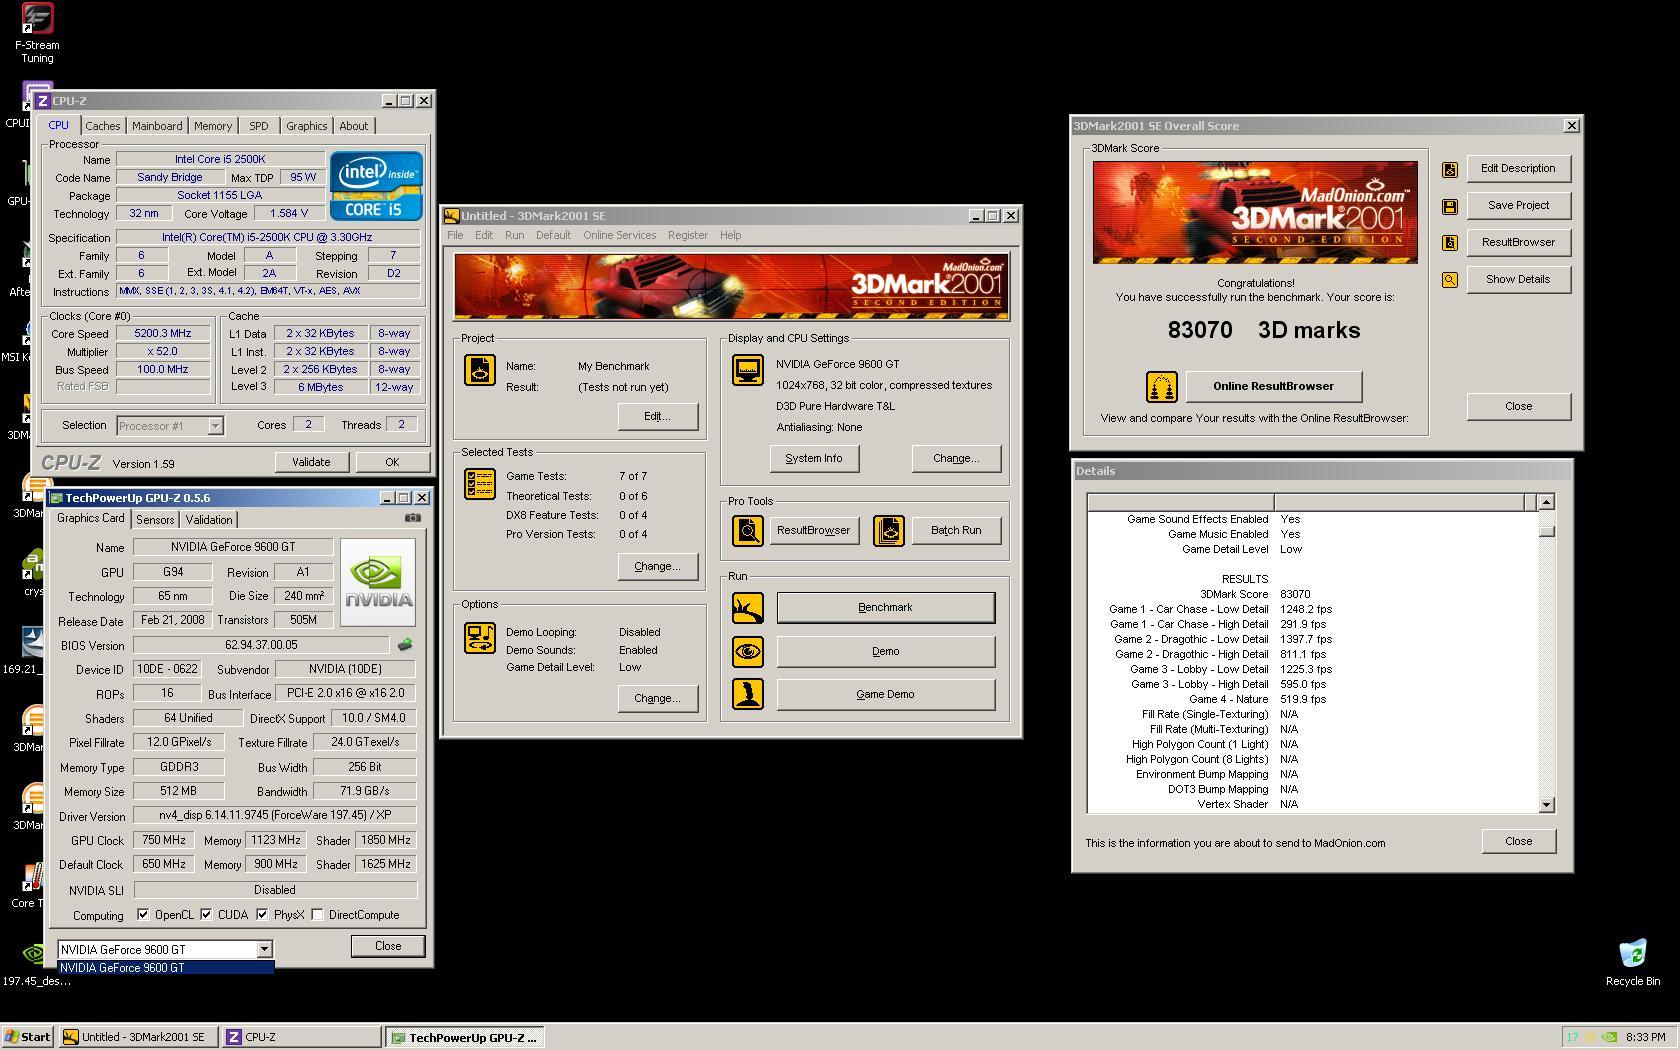Switch to the Memory tab in CPU-Z

(213, 126)
